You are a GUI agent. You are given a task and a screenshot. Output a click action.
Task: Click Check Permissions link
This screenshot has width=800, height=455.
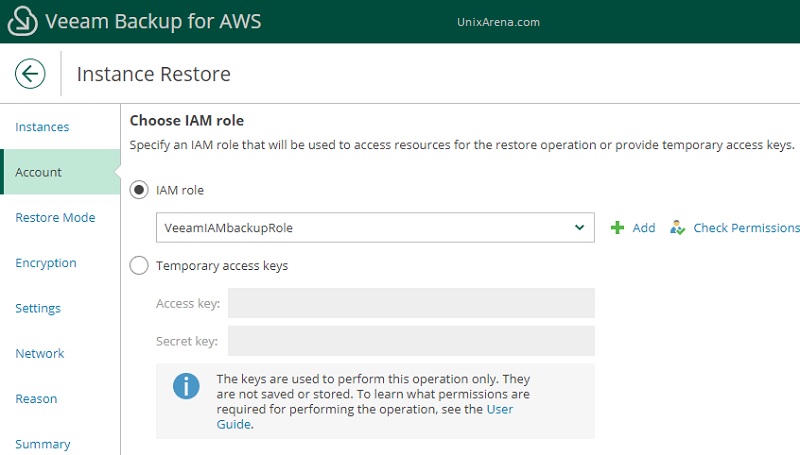point(746,228)
